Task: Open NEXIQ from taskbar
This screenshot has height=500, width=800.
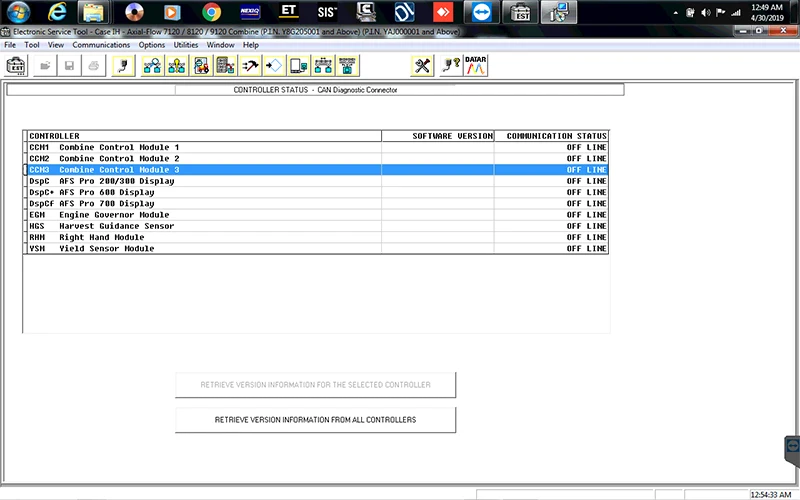Action: pos(250,12)
